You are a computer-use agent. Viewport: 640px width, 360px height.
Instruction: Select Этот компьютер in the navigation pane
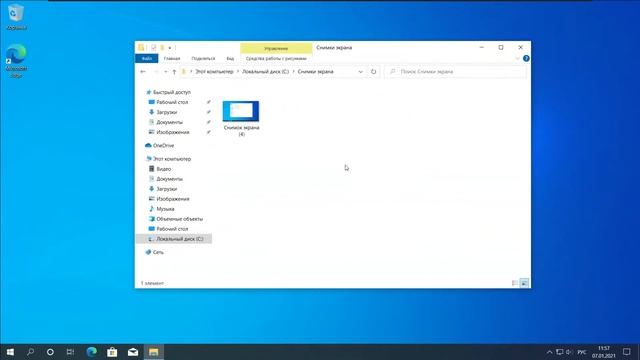tap(171, 159)
